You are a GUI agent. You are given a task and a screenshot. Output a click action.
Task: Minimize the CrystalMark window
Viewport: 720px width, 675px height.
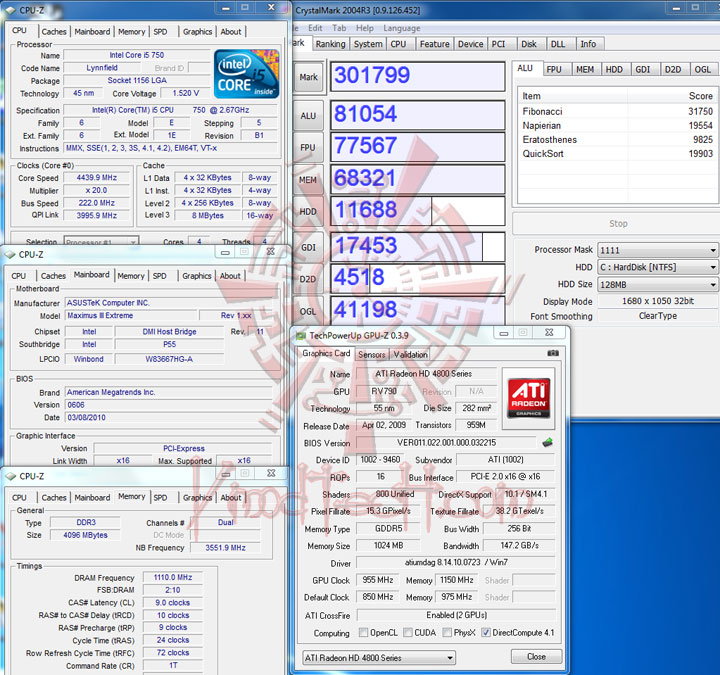[x=676, y=8]
